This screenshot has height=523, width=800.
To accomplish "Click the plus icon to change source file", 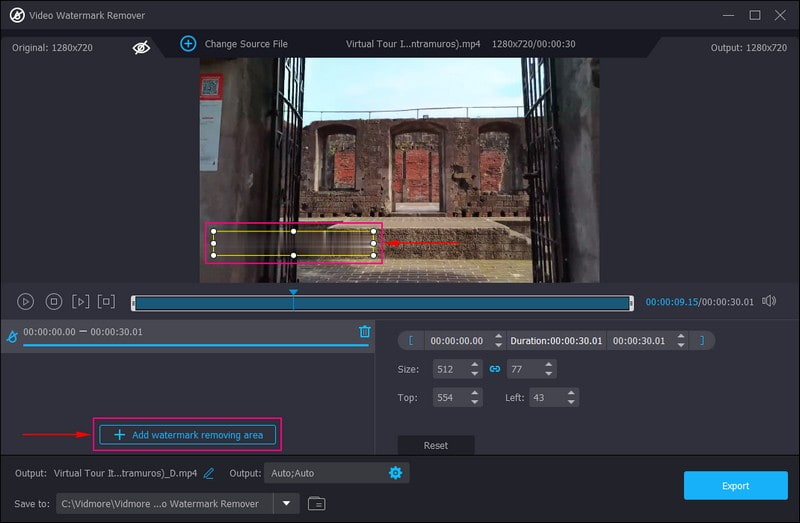I will [x=188, y=44].
